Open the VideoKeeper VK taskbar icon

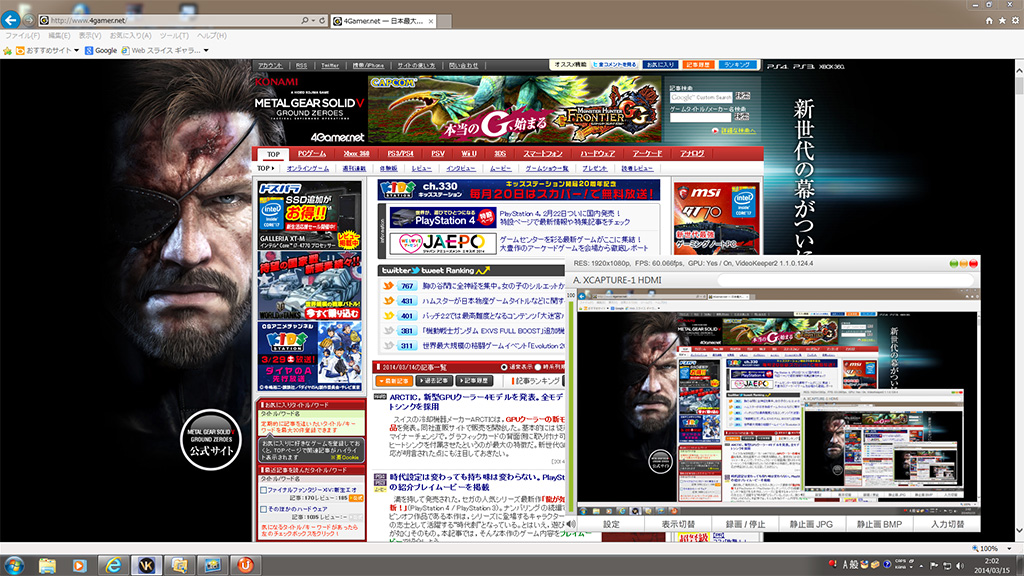tap(146, 565)
